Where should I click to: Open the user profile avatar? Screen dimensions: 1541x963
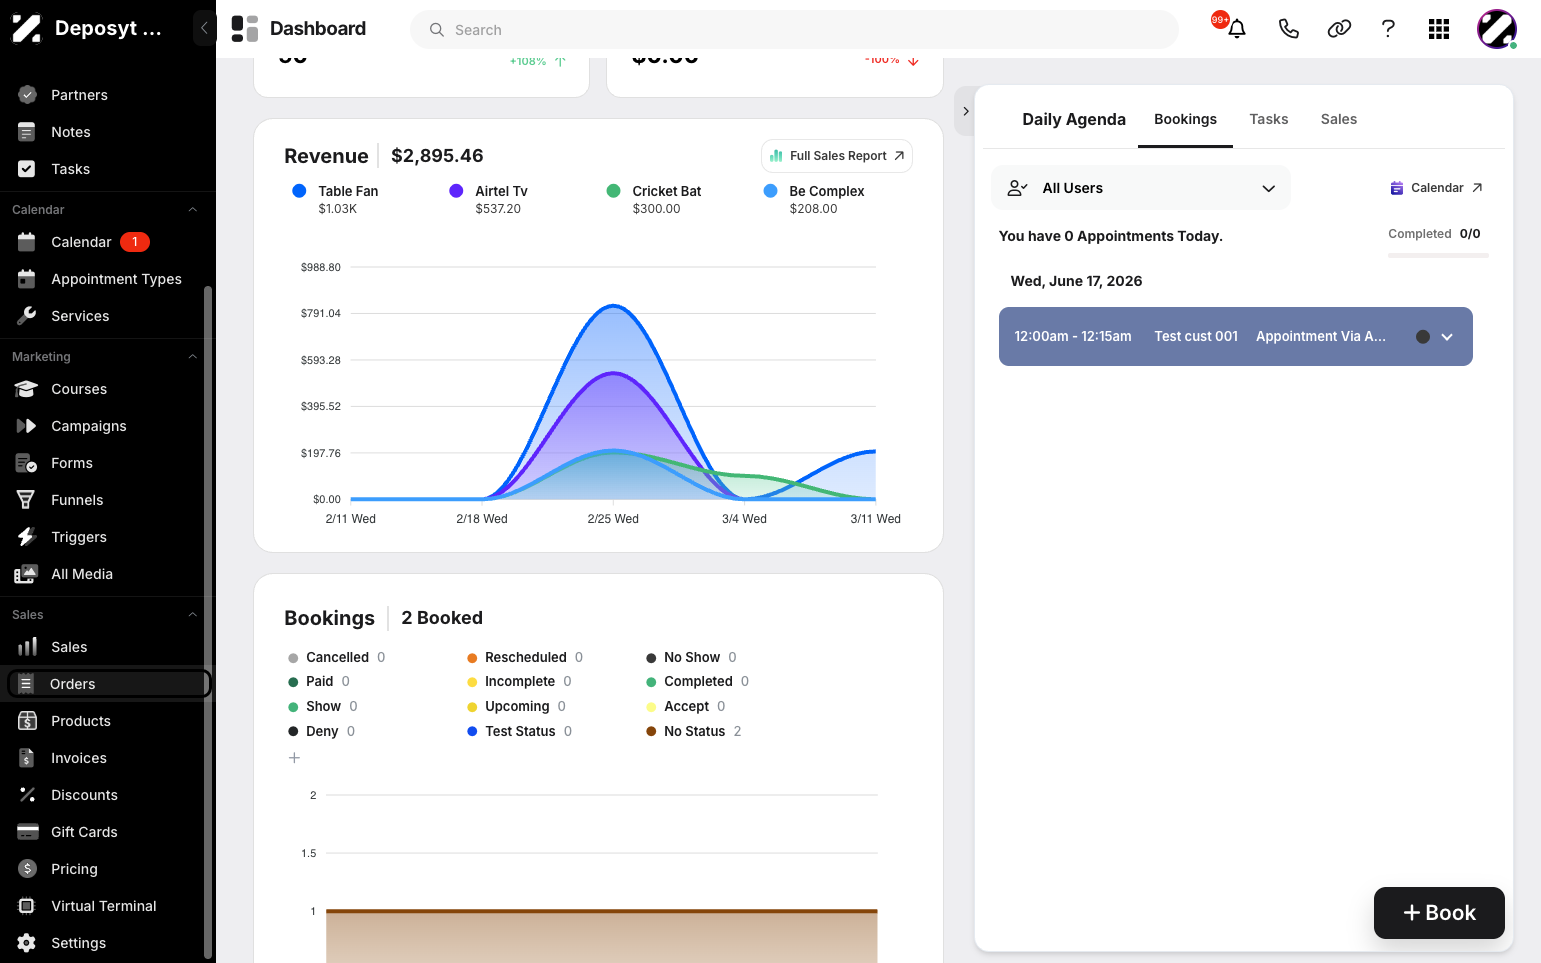[x=1497, y=29]
